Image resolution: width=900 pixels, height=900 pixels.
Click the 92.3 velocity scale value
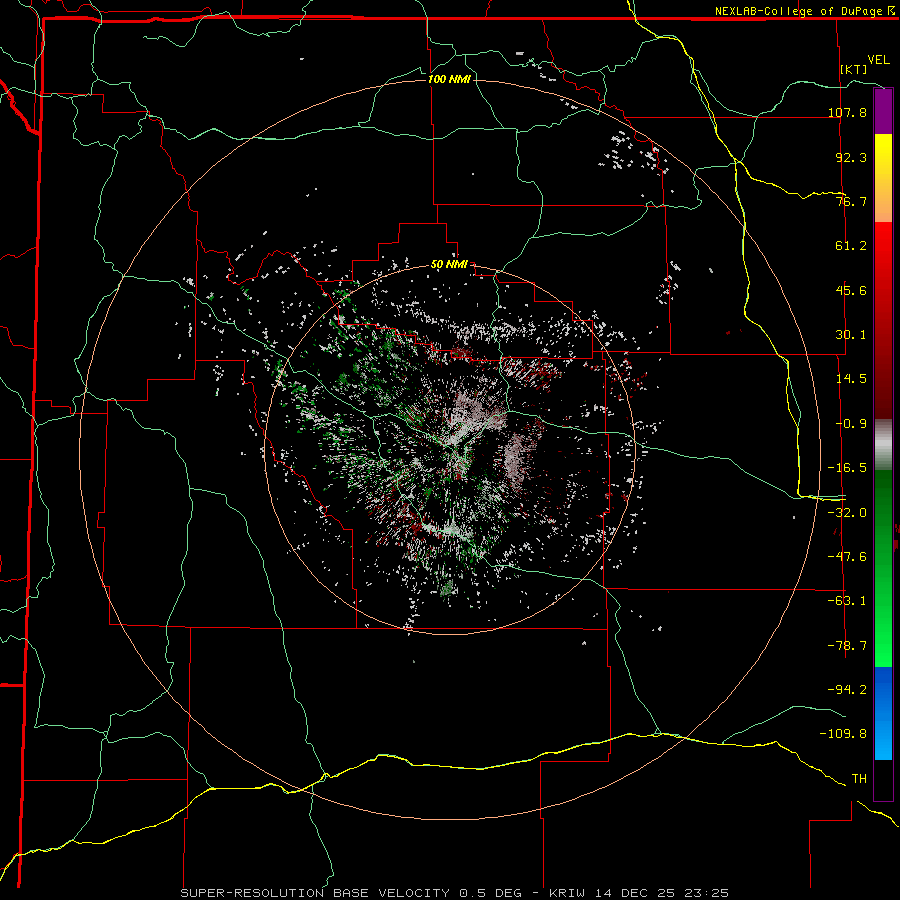click(x=851, y=157)
